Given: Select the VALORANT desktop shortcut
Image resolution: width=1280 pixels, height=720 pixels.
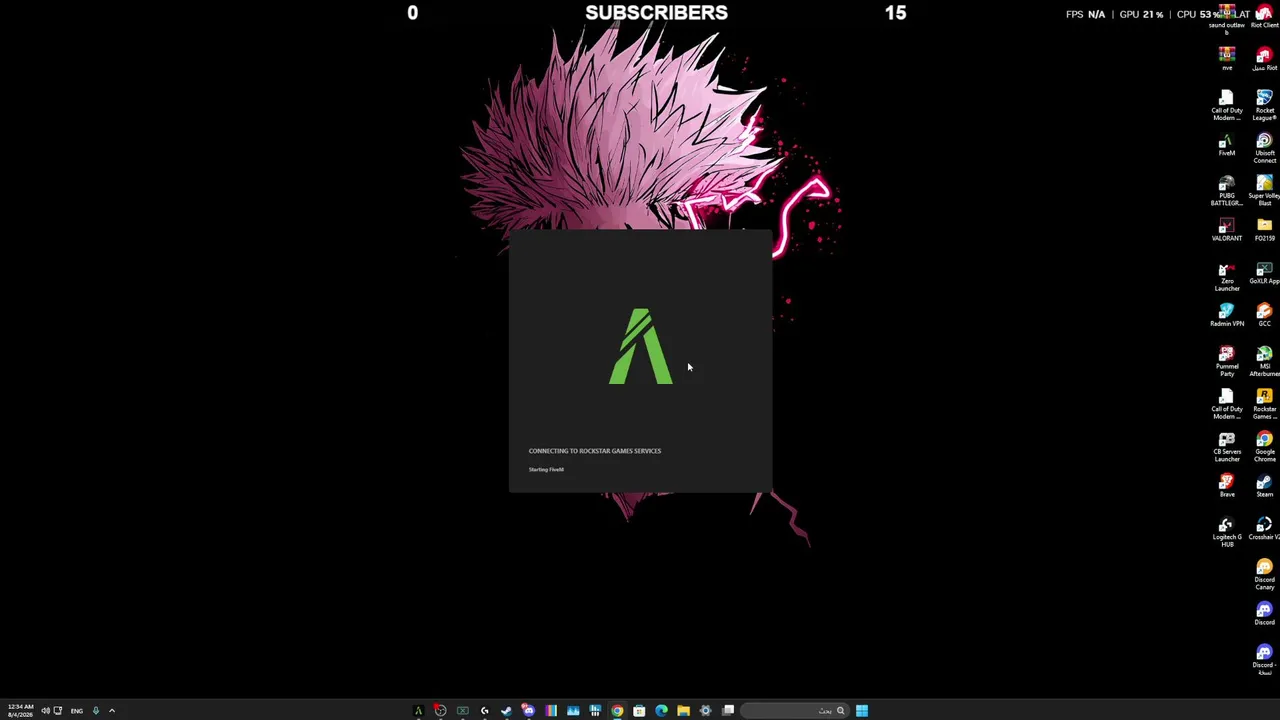Looking at the screenshot, I should coord(1227,231).
